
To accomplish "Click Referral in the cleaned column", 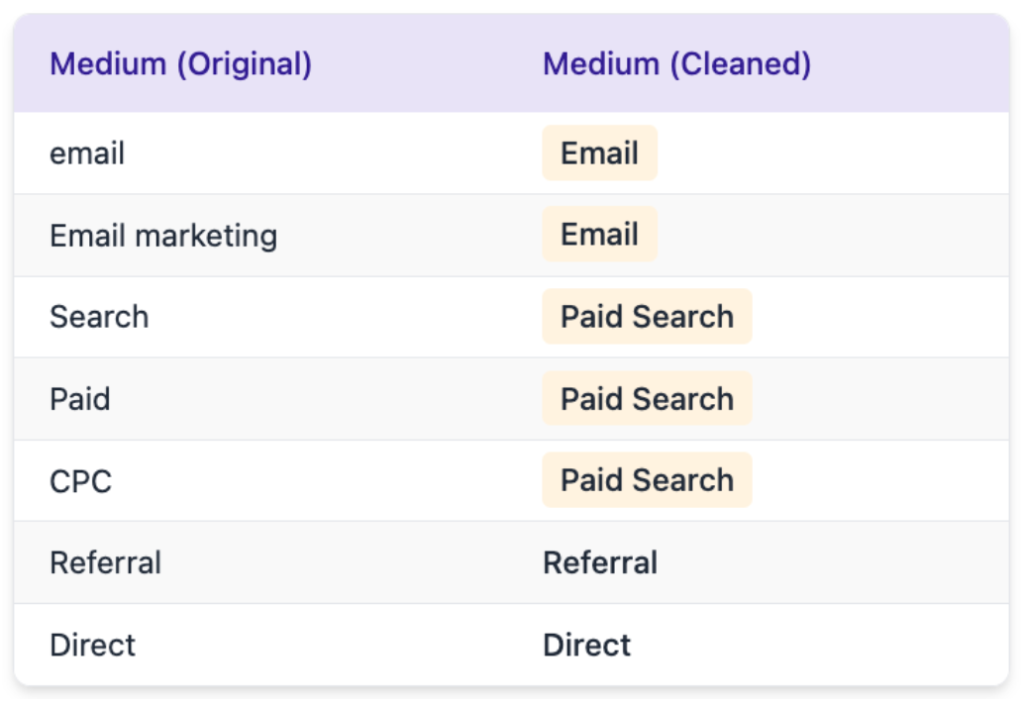I will (x=600, y=562).
